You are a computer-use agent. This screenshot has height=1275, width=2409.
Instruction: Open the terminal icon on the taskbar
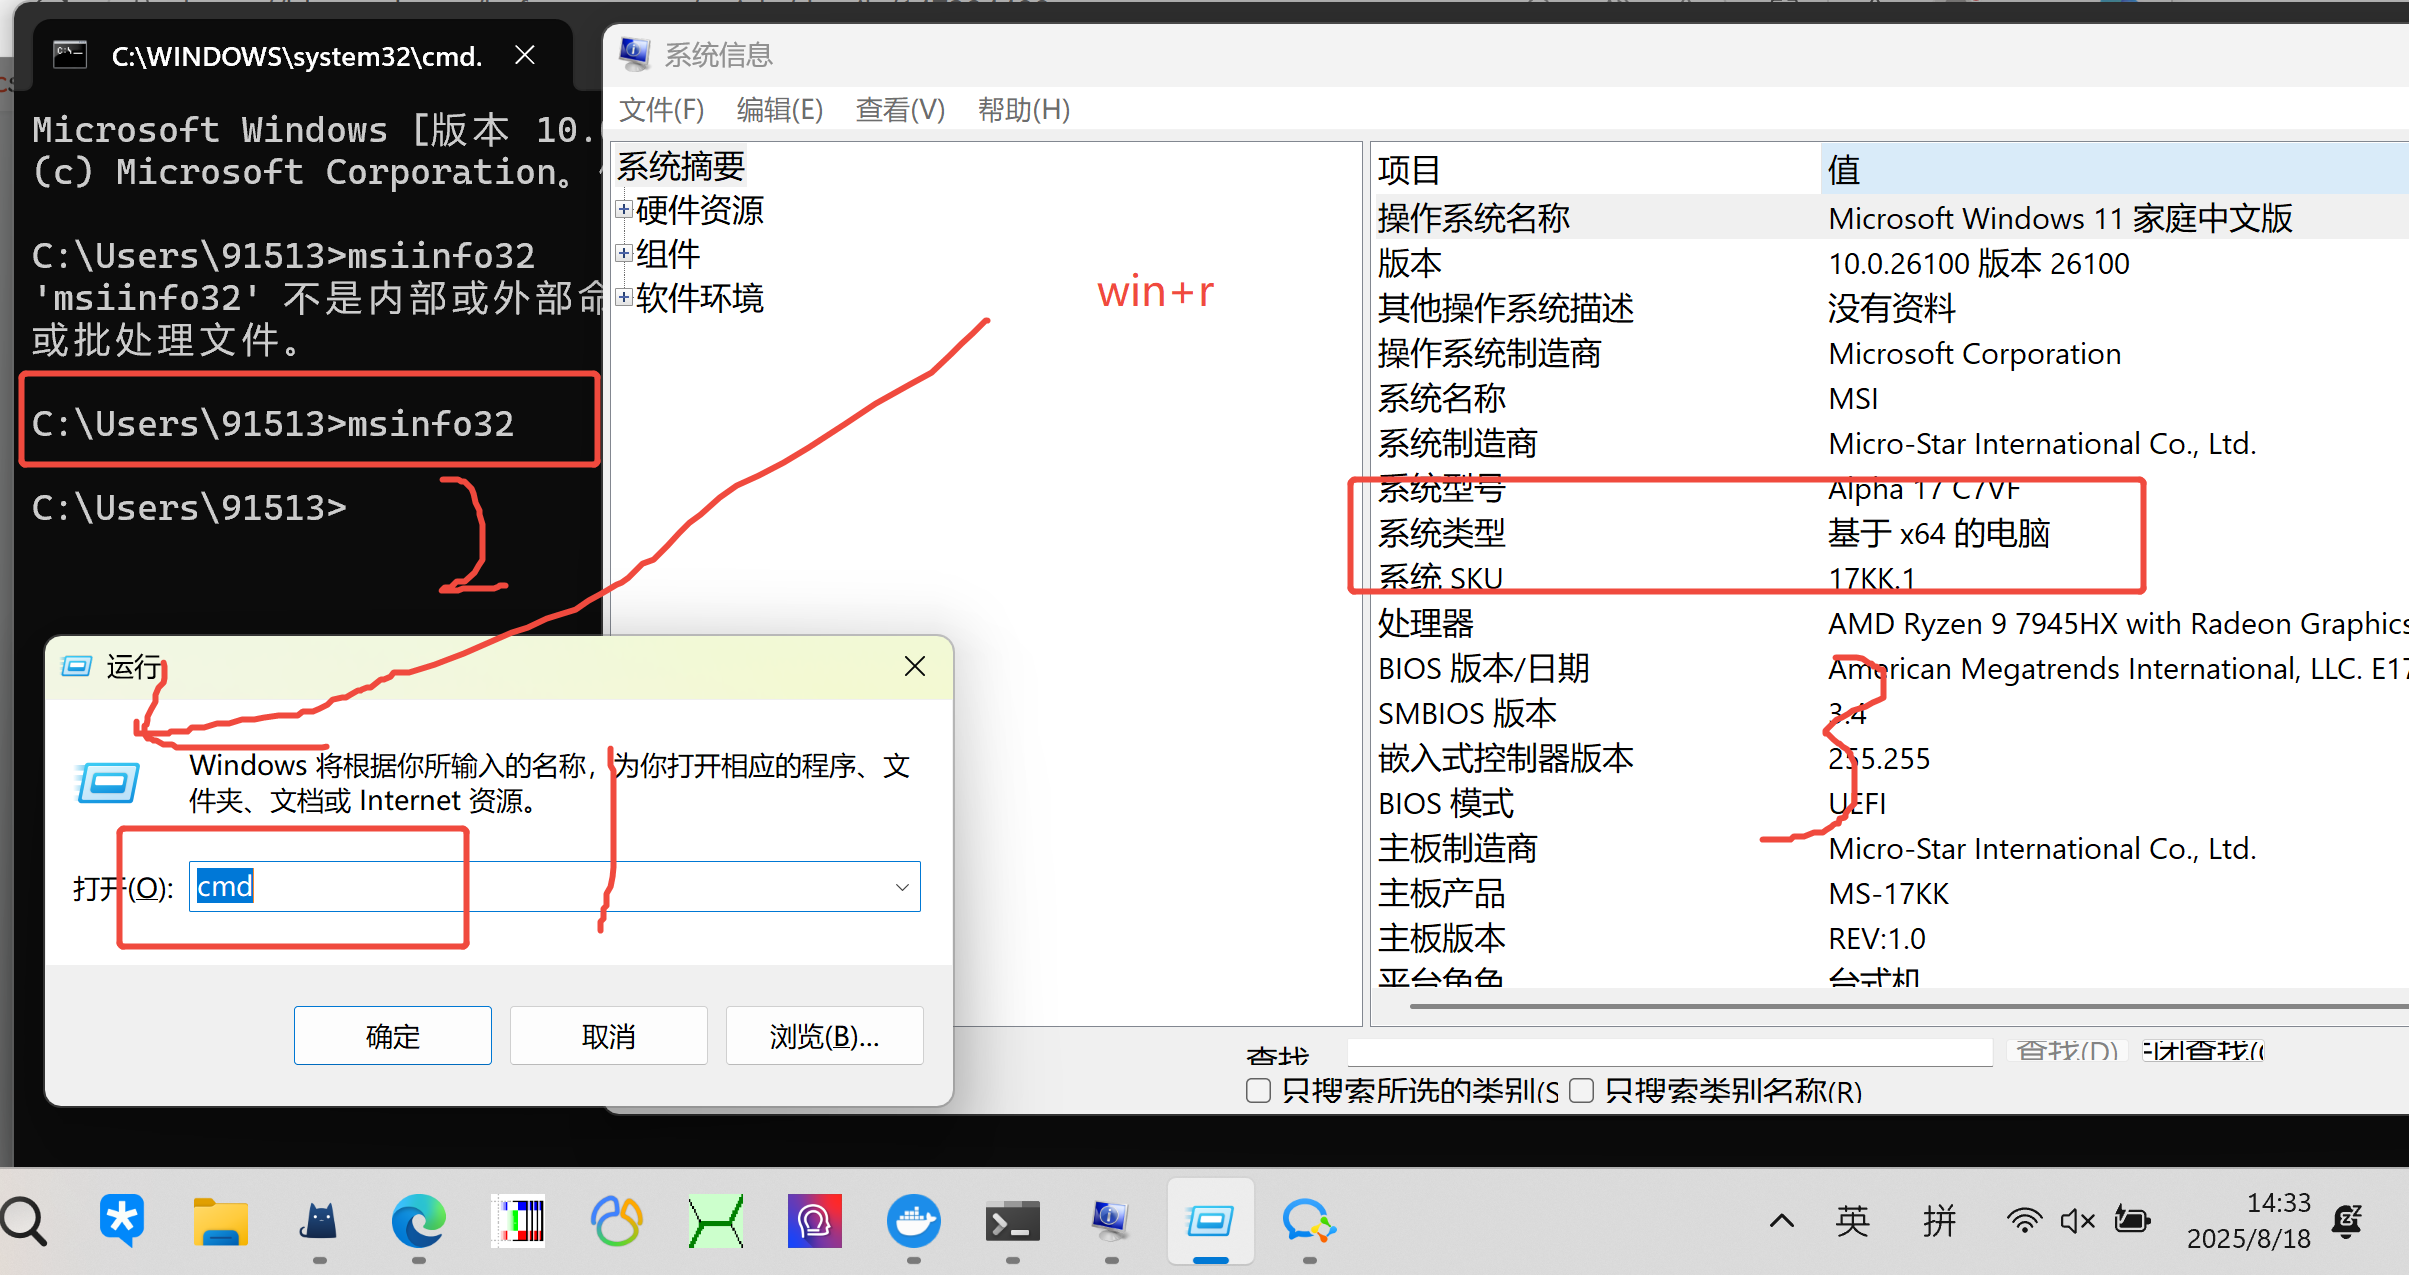(1012, 1221)
